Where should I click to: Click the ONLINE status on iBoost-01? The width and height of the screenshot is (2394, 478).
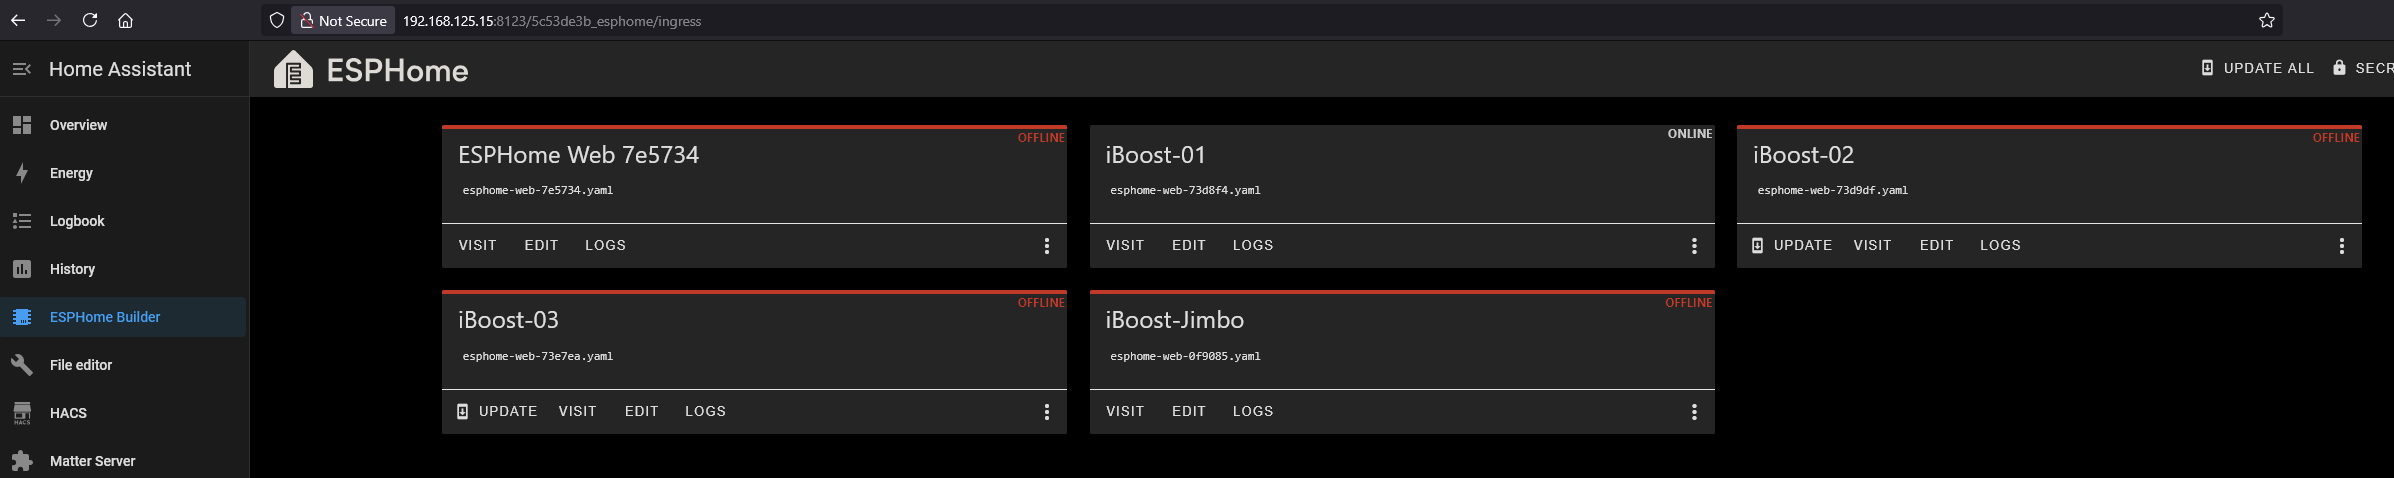coord(1690,134)
